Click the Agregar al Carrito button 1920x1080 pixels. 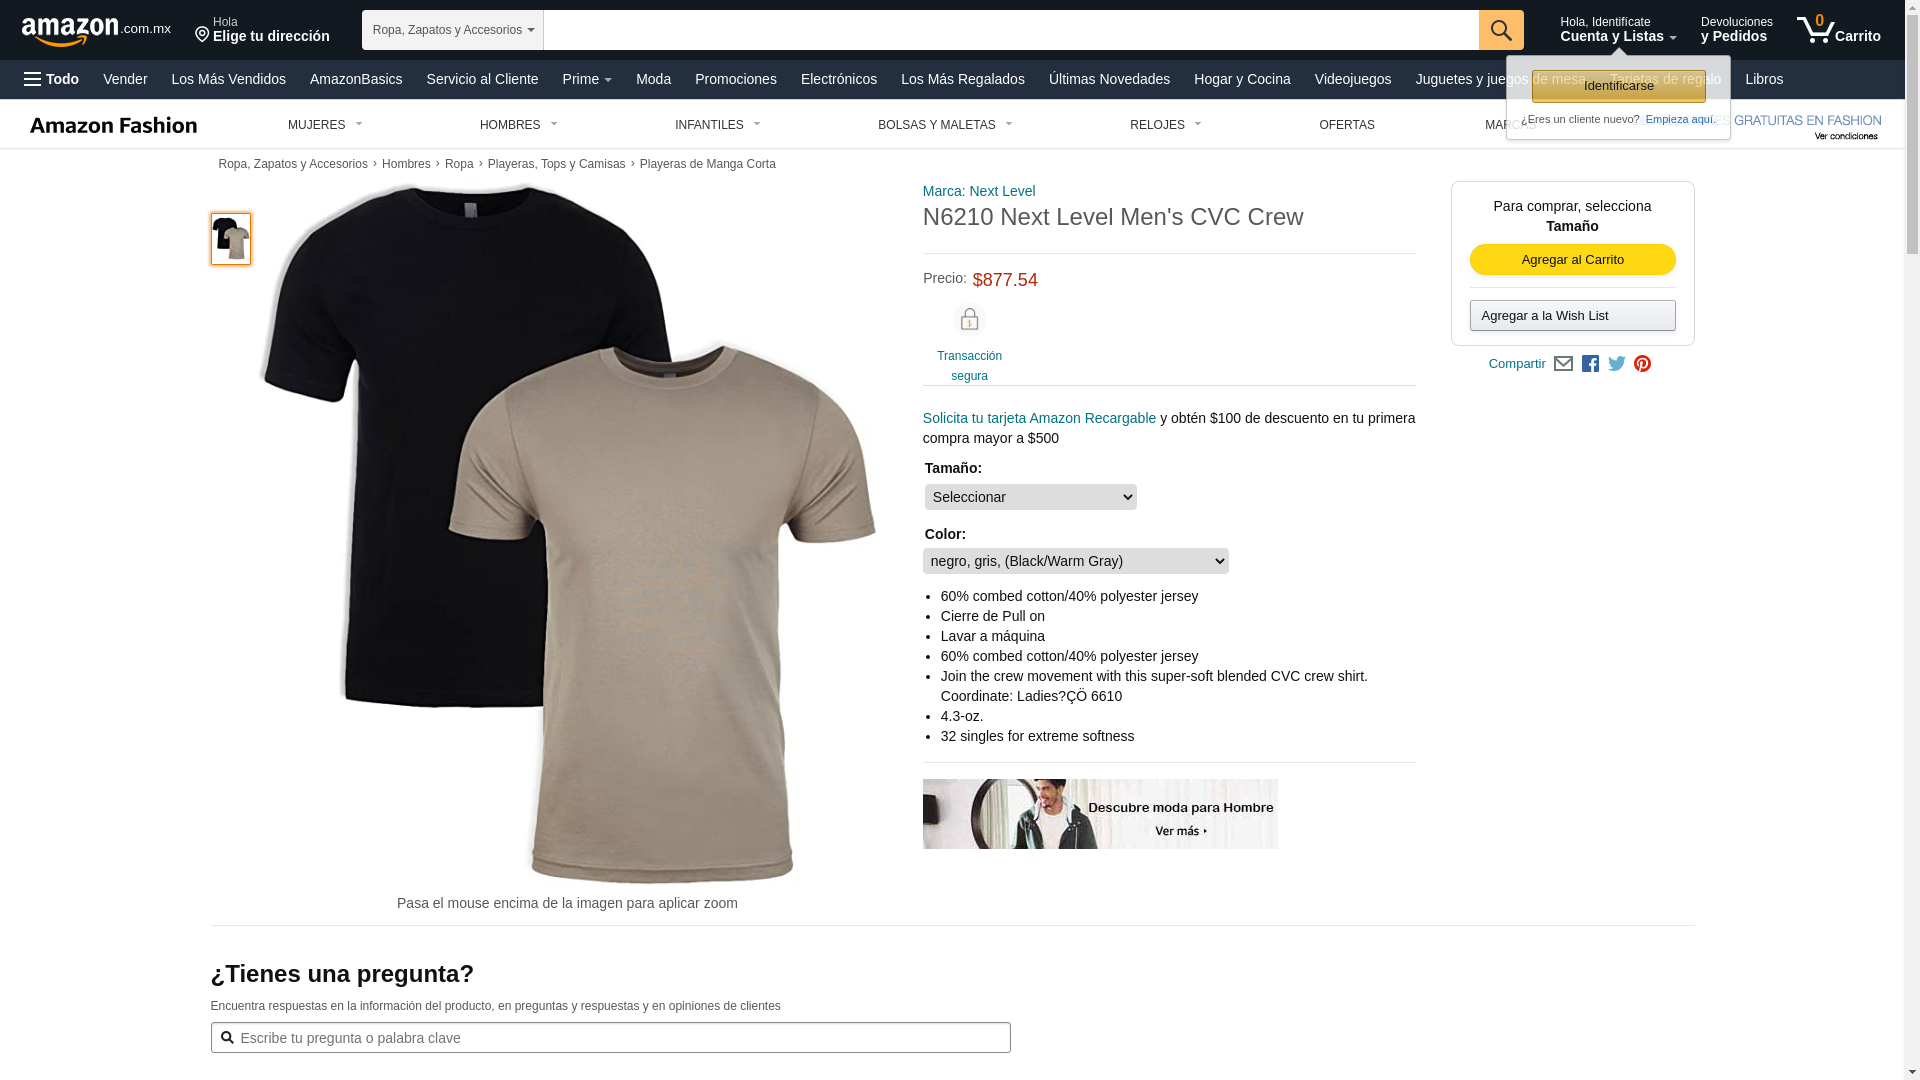1572,260
